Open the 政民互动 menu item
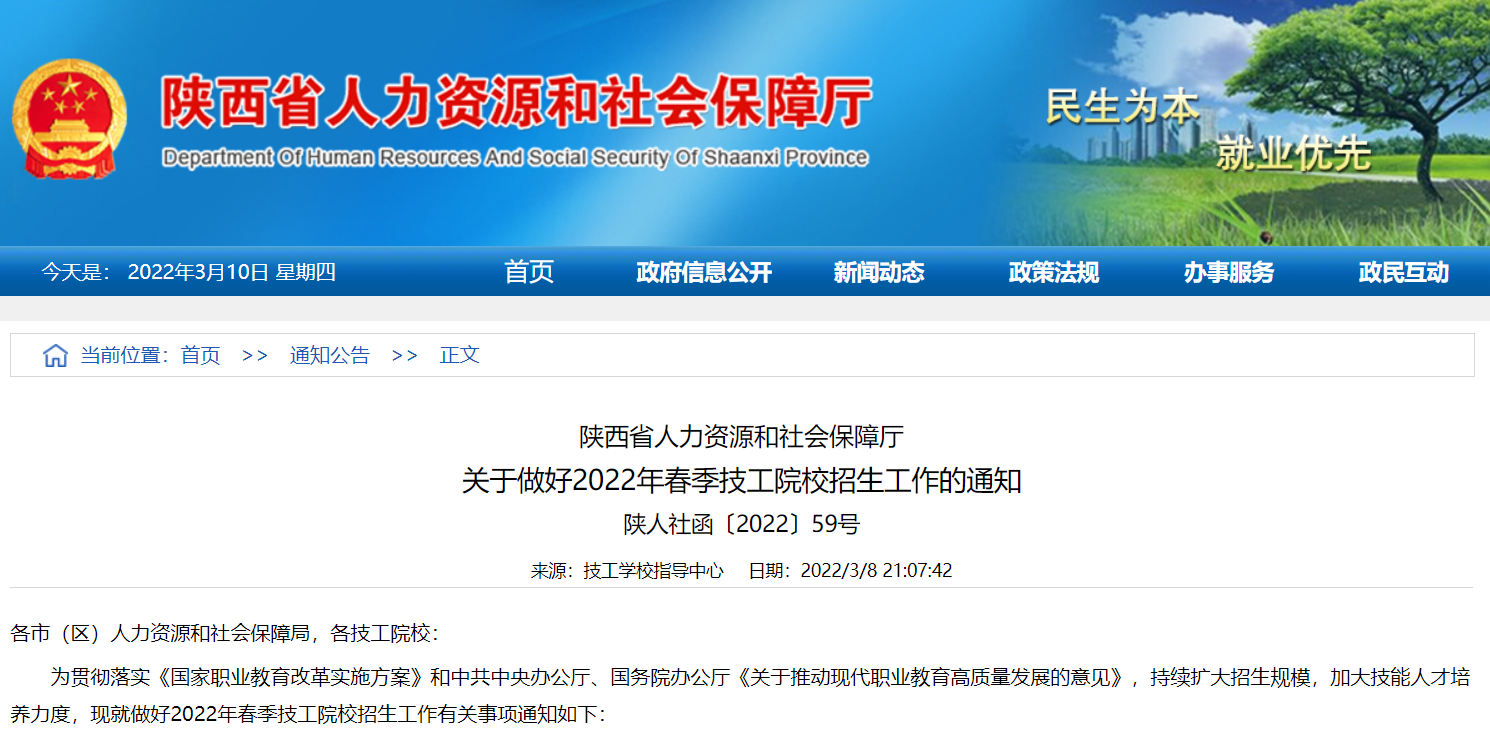This screenshot has width=1490, height=747. pyautogui.click(x=1403, y=272)
